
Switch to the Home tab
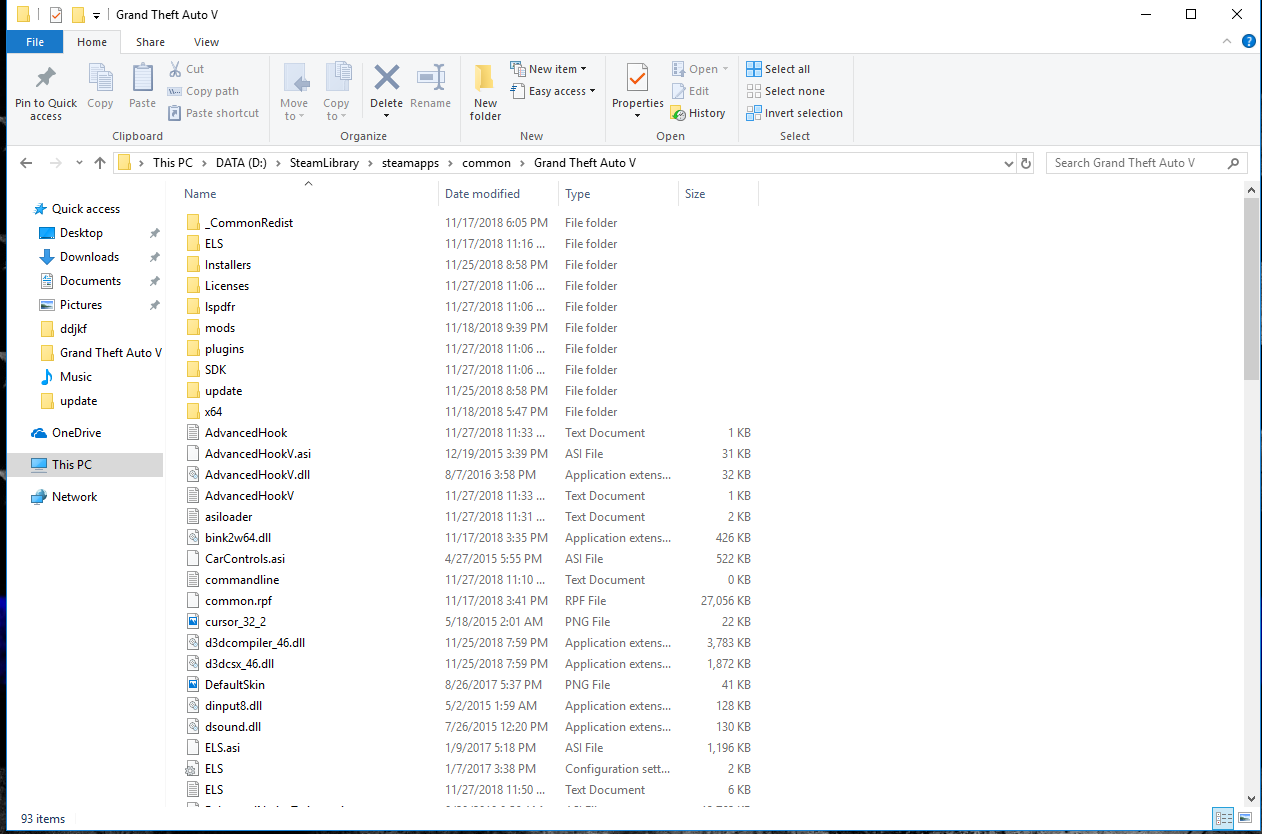(x=92, y=42)
